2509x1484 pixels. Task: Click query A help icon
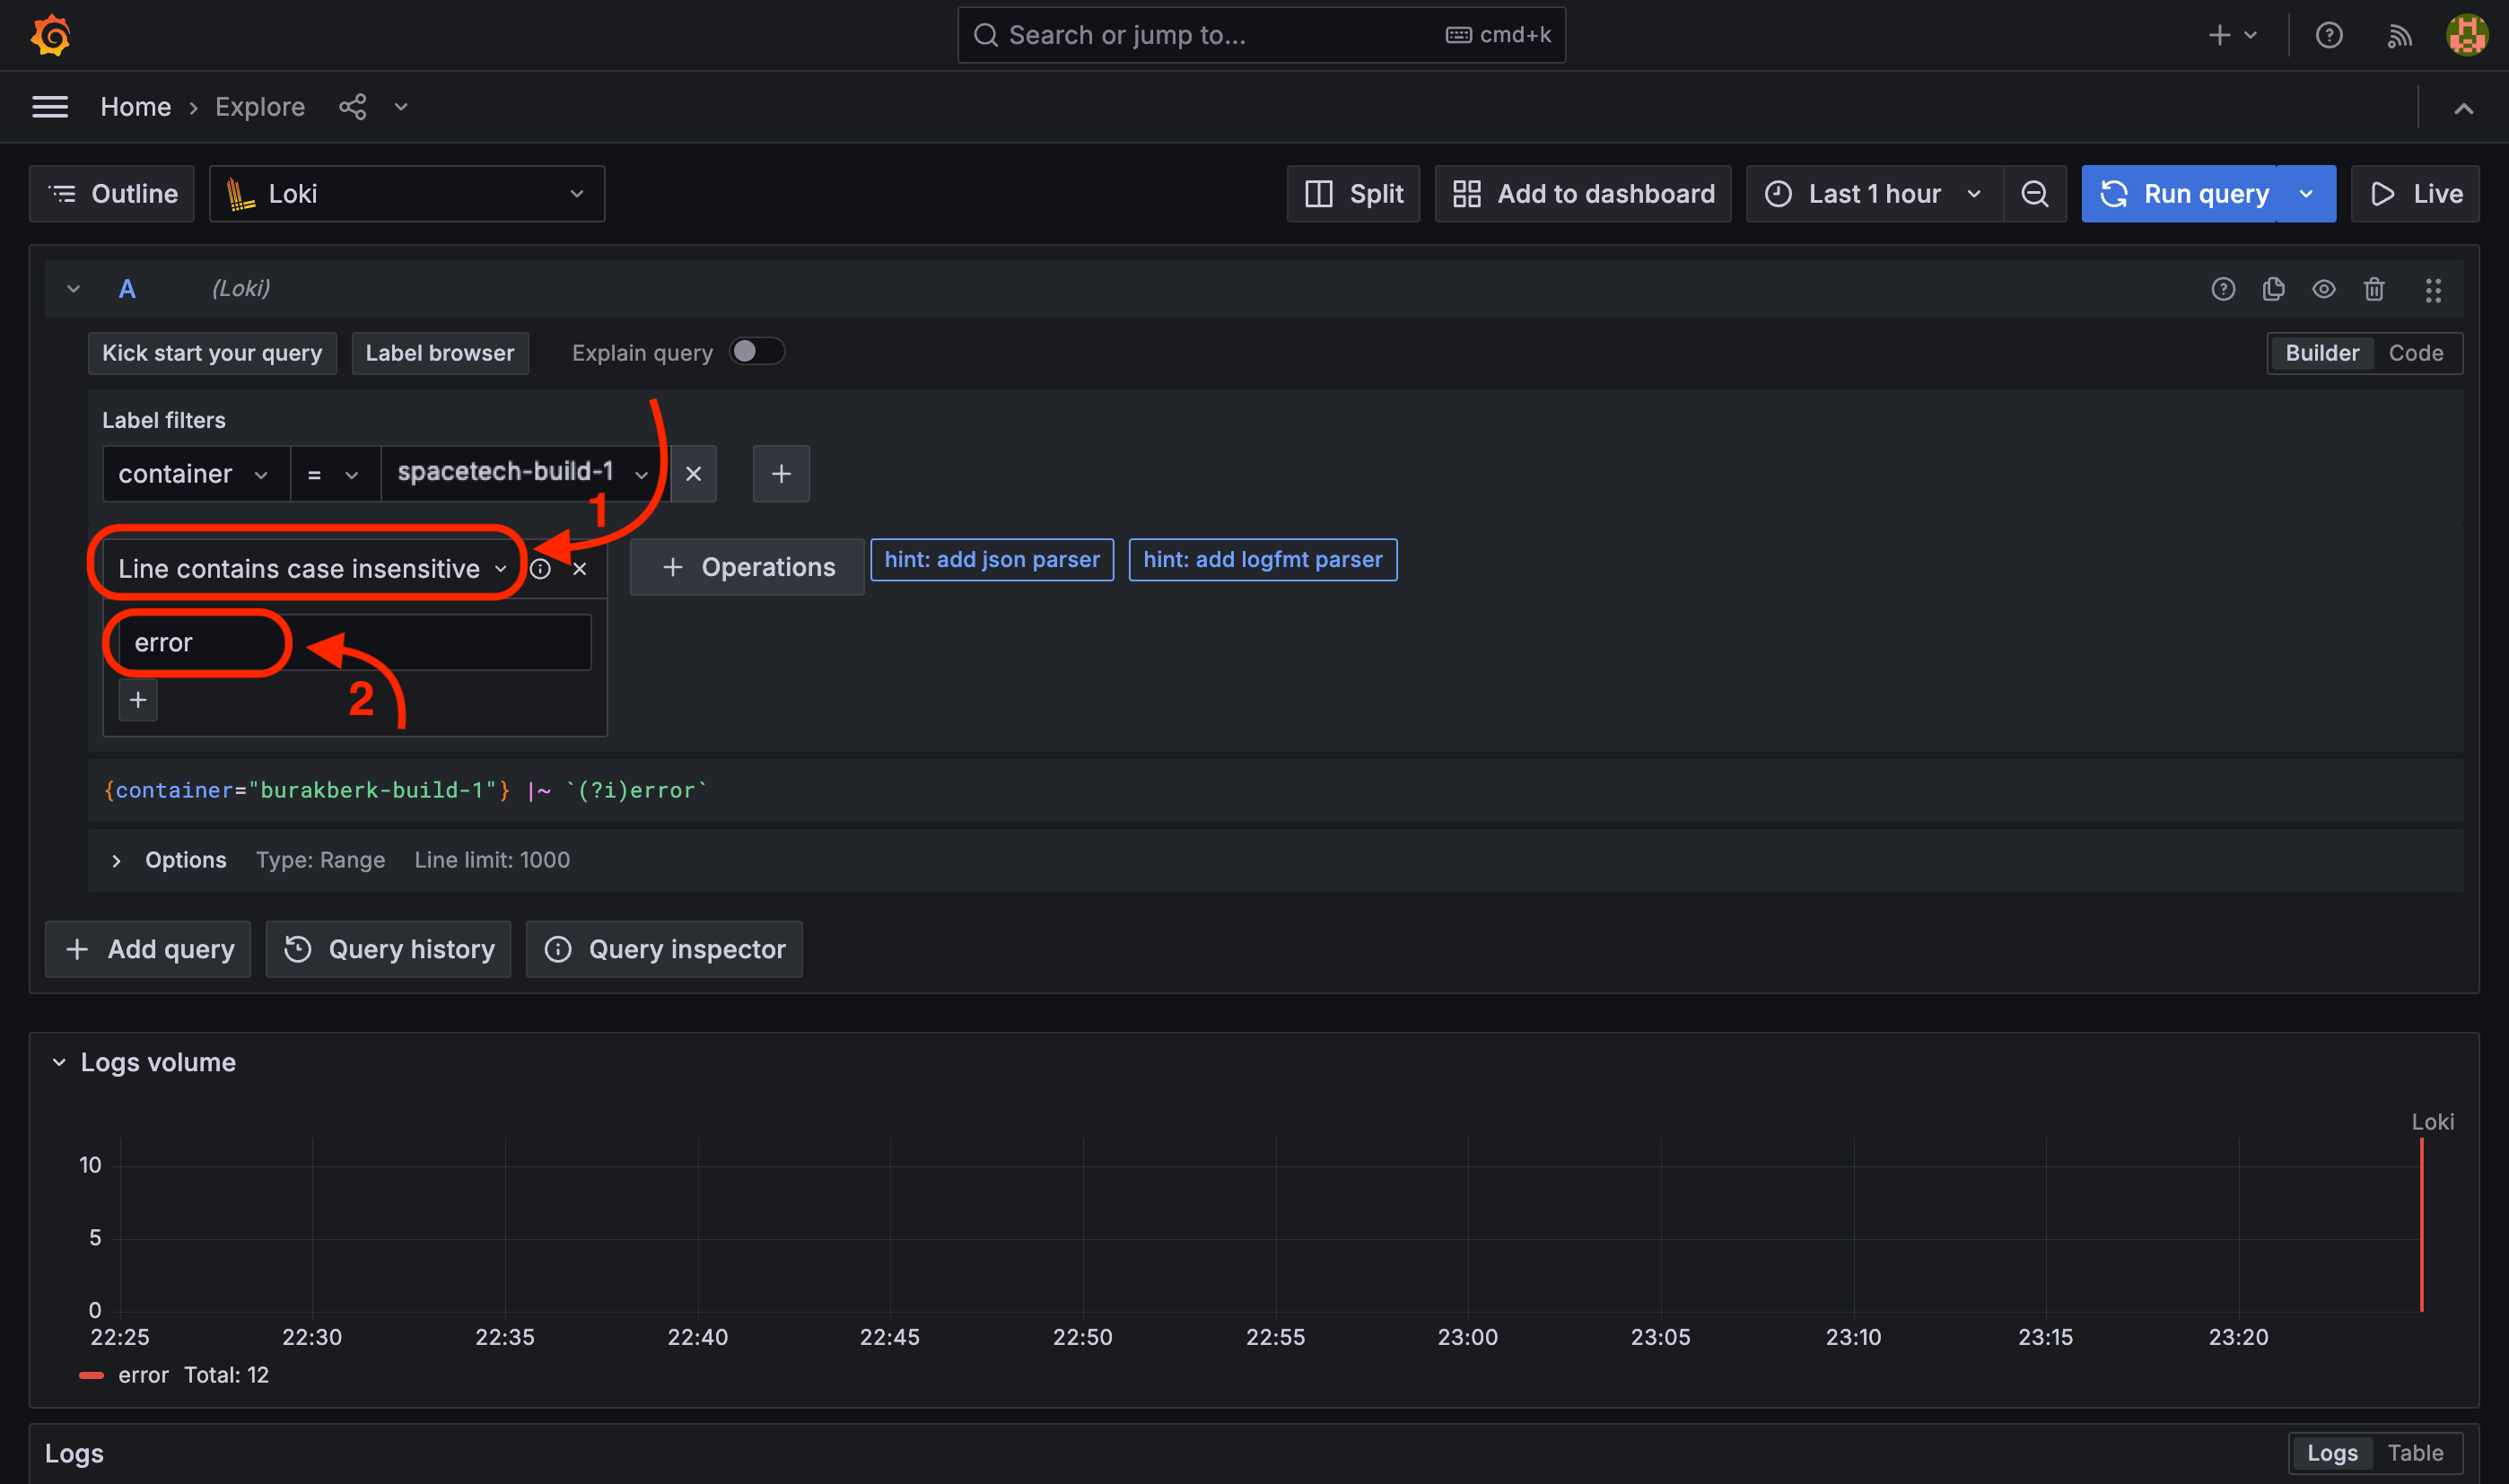click(2223, 289)
